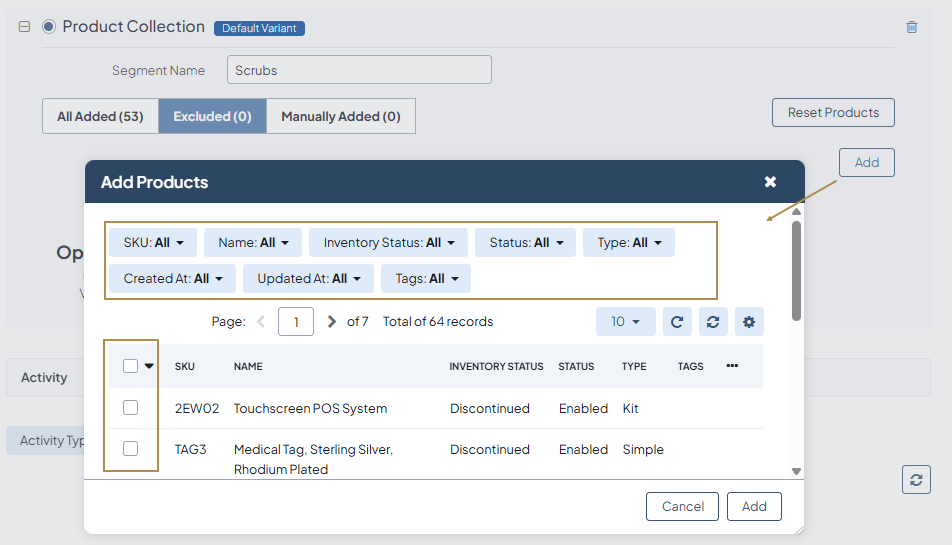The height and width of the screenshot is (545, 952).
Task: Expand the Created At filter dropdown
Action: (173, 279)
